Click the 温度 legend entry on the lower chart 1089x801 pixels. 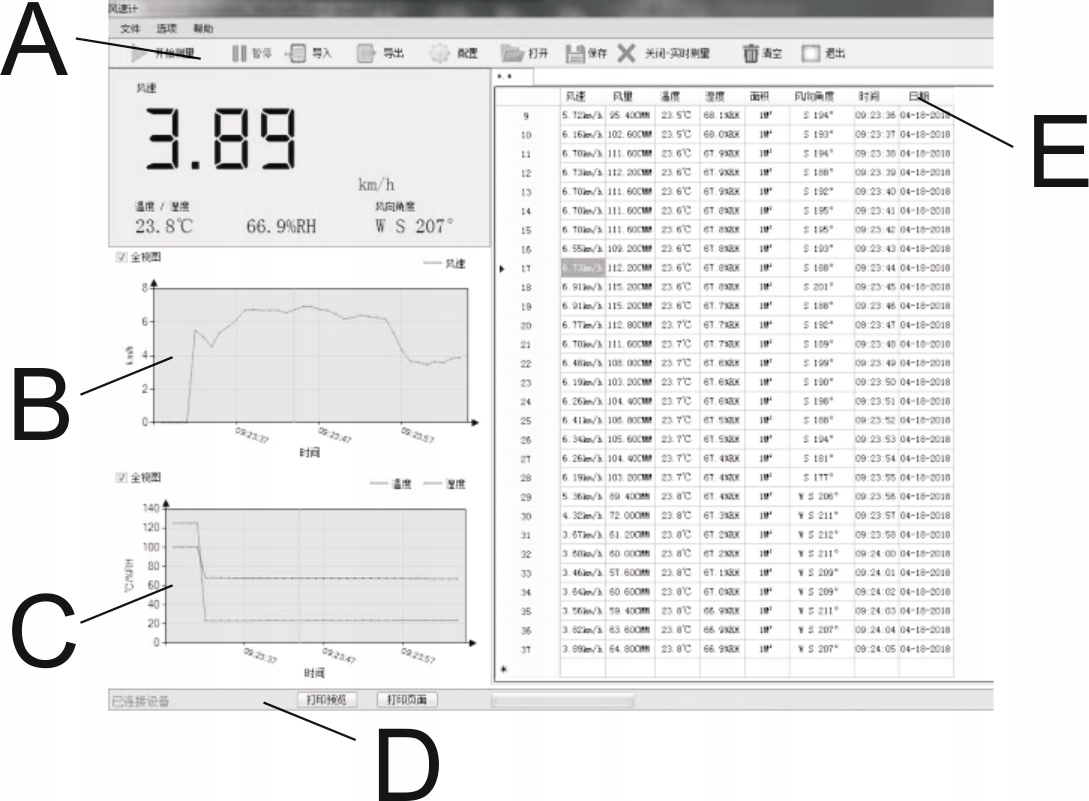click(x=391, y=484)
